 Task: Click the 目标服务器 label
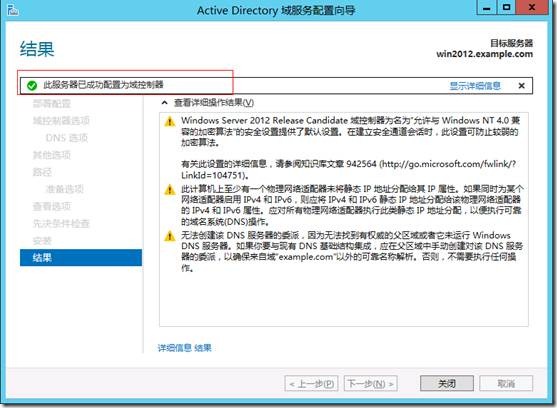coord(512,43)
